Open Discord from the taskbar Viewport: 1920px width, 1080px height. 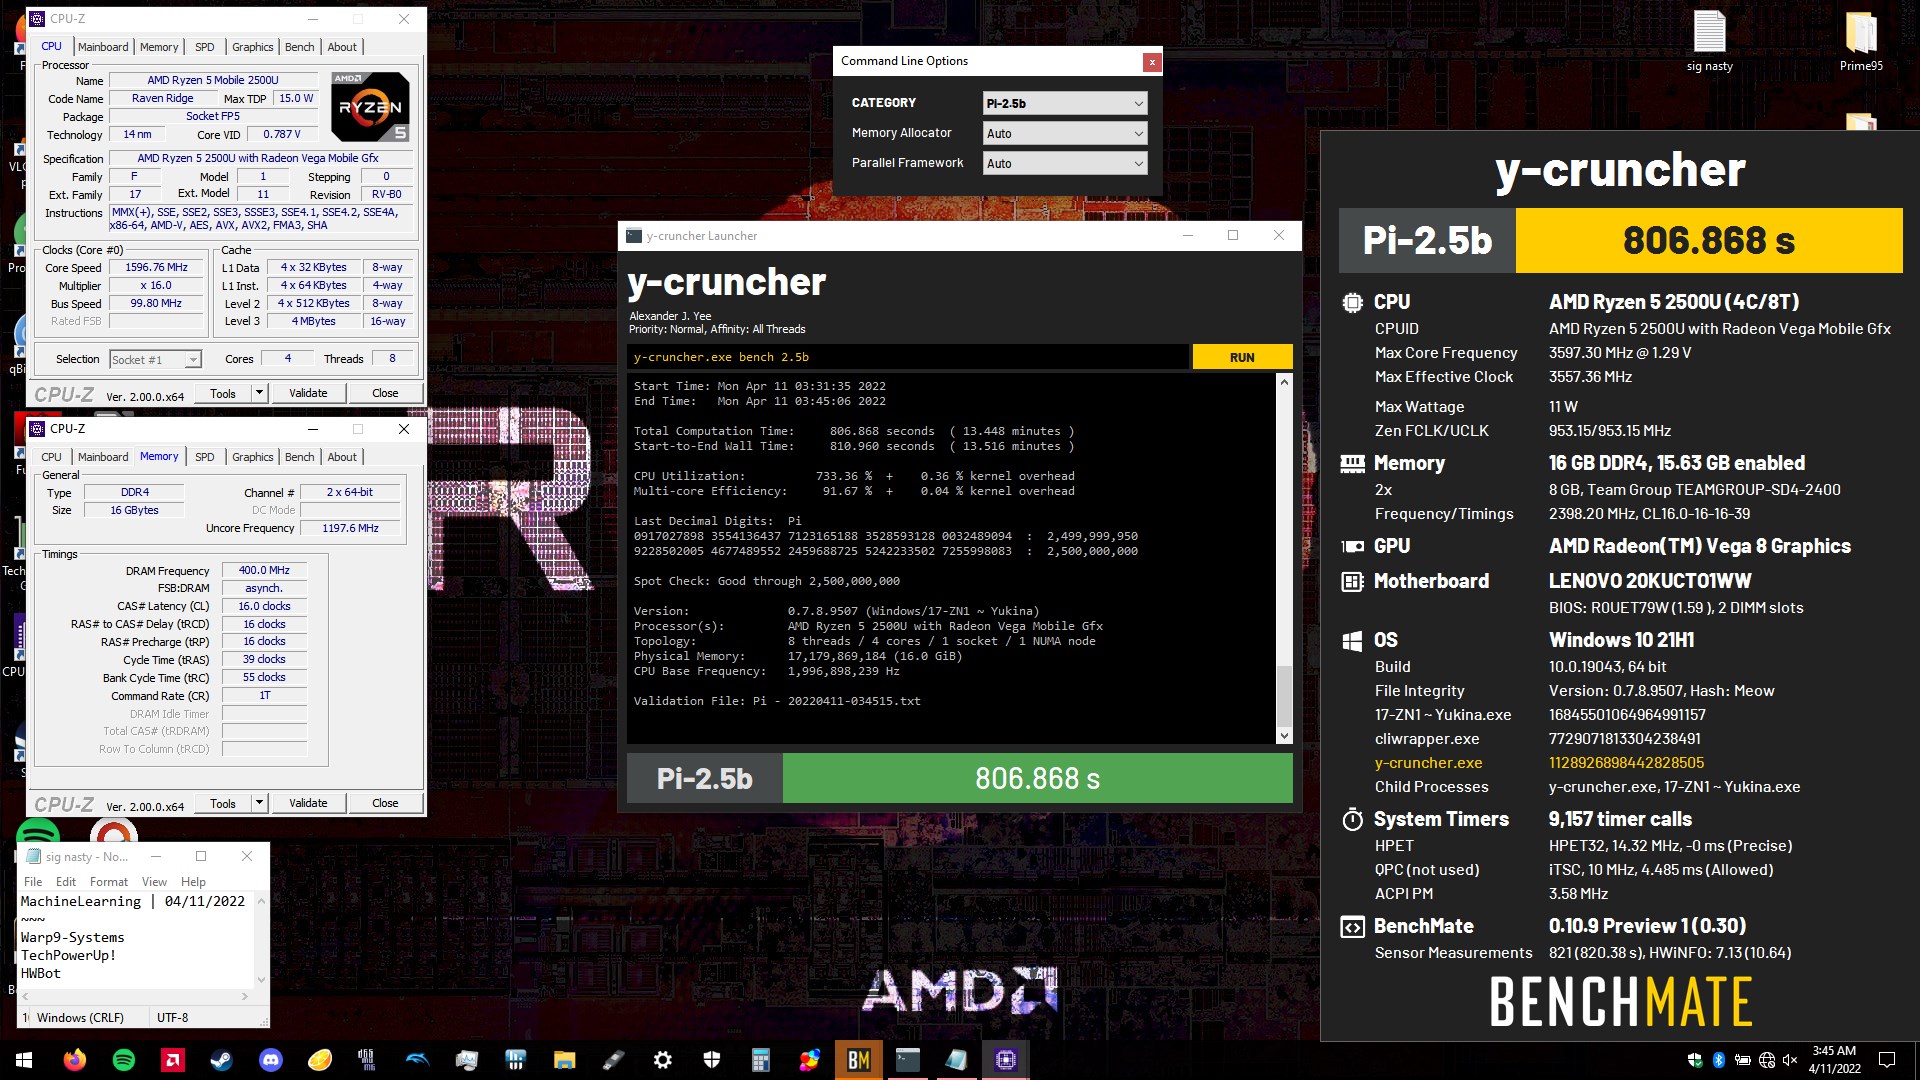point(271,1060)
